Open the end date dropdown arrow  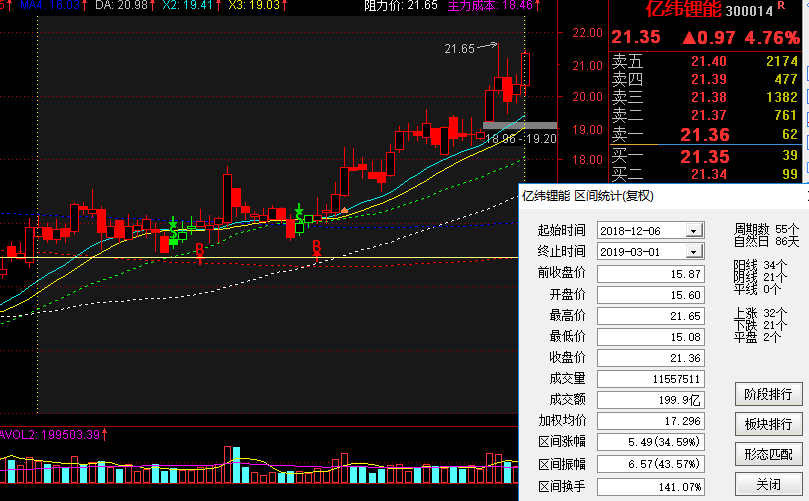click(x=694, y=252)
